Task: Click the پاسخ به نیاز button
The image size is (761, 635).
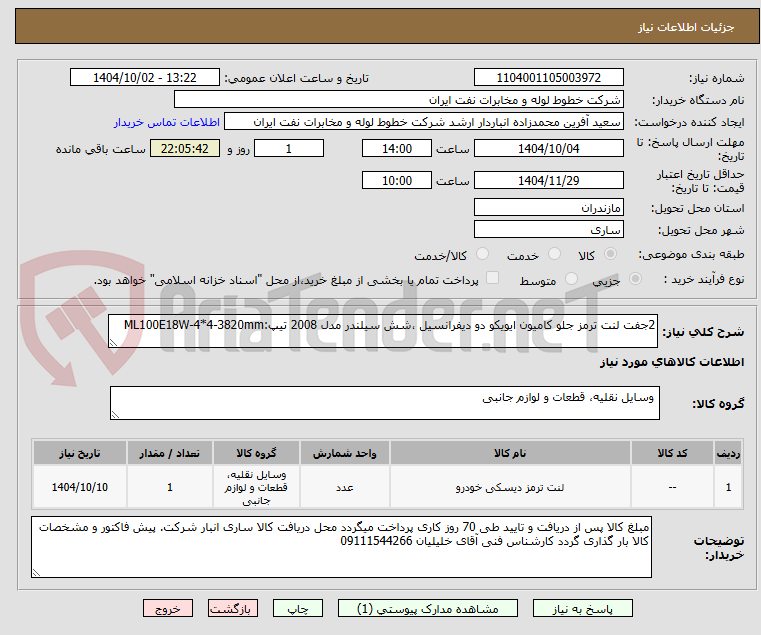Action: [583, 608]
